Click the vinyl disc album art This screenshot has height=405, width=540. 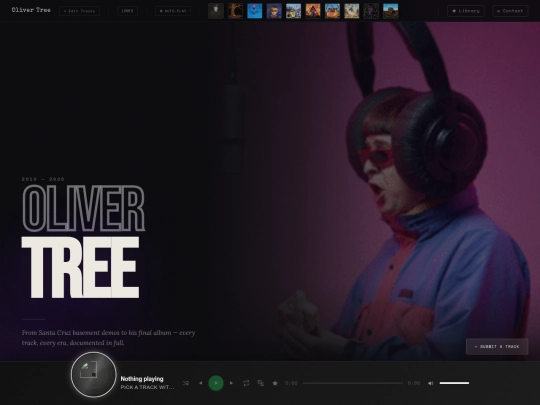(94, 375)
